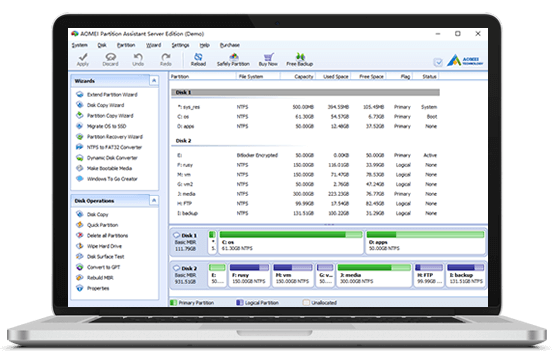Launch the Partition Recovery Wizard
The height and width of the screenshot is (362, 555).
110,137
